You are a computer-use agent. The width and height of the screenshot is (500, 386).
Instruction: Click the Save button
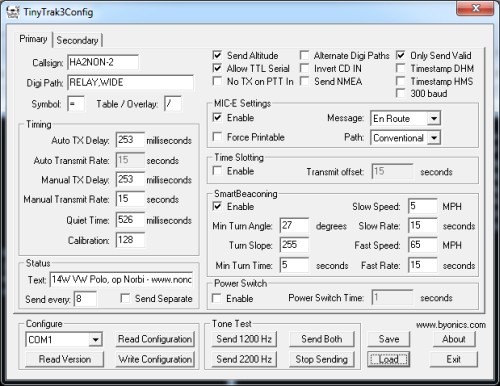click(x=389, y=339)
